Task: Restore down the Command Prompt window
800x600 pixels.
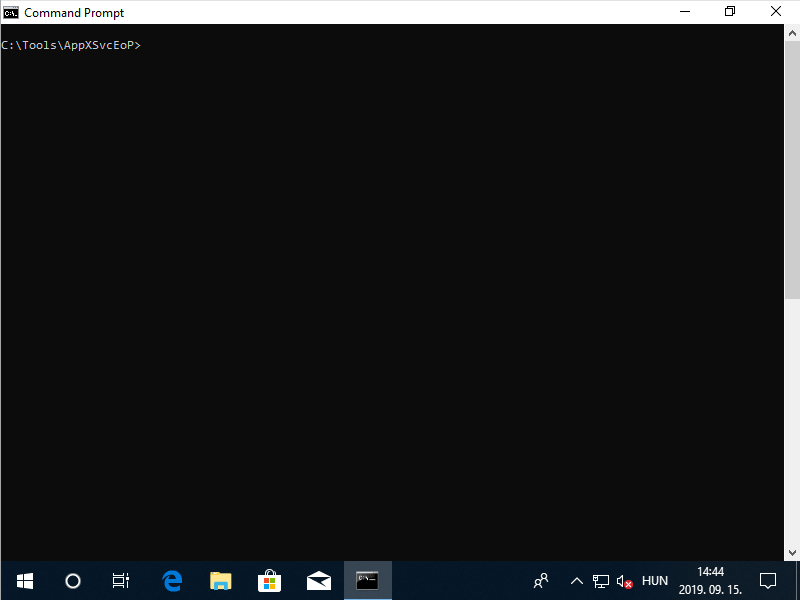Action: pyautogui.click(x=730, y=12)
